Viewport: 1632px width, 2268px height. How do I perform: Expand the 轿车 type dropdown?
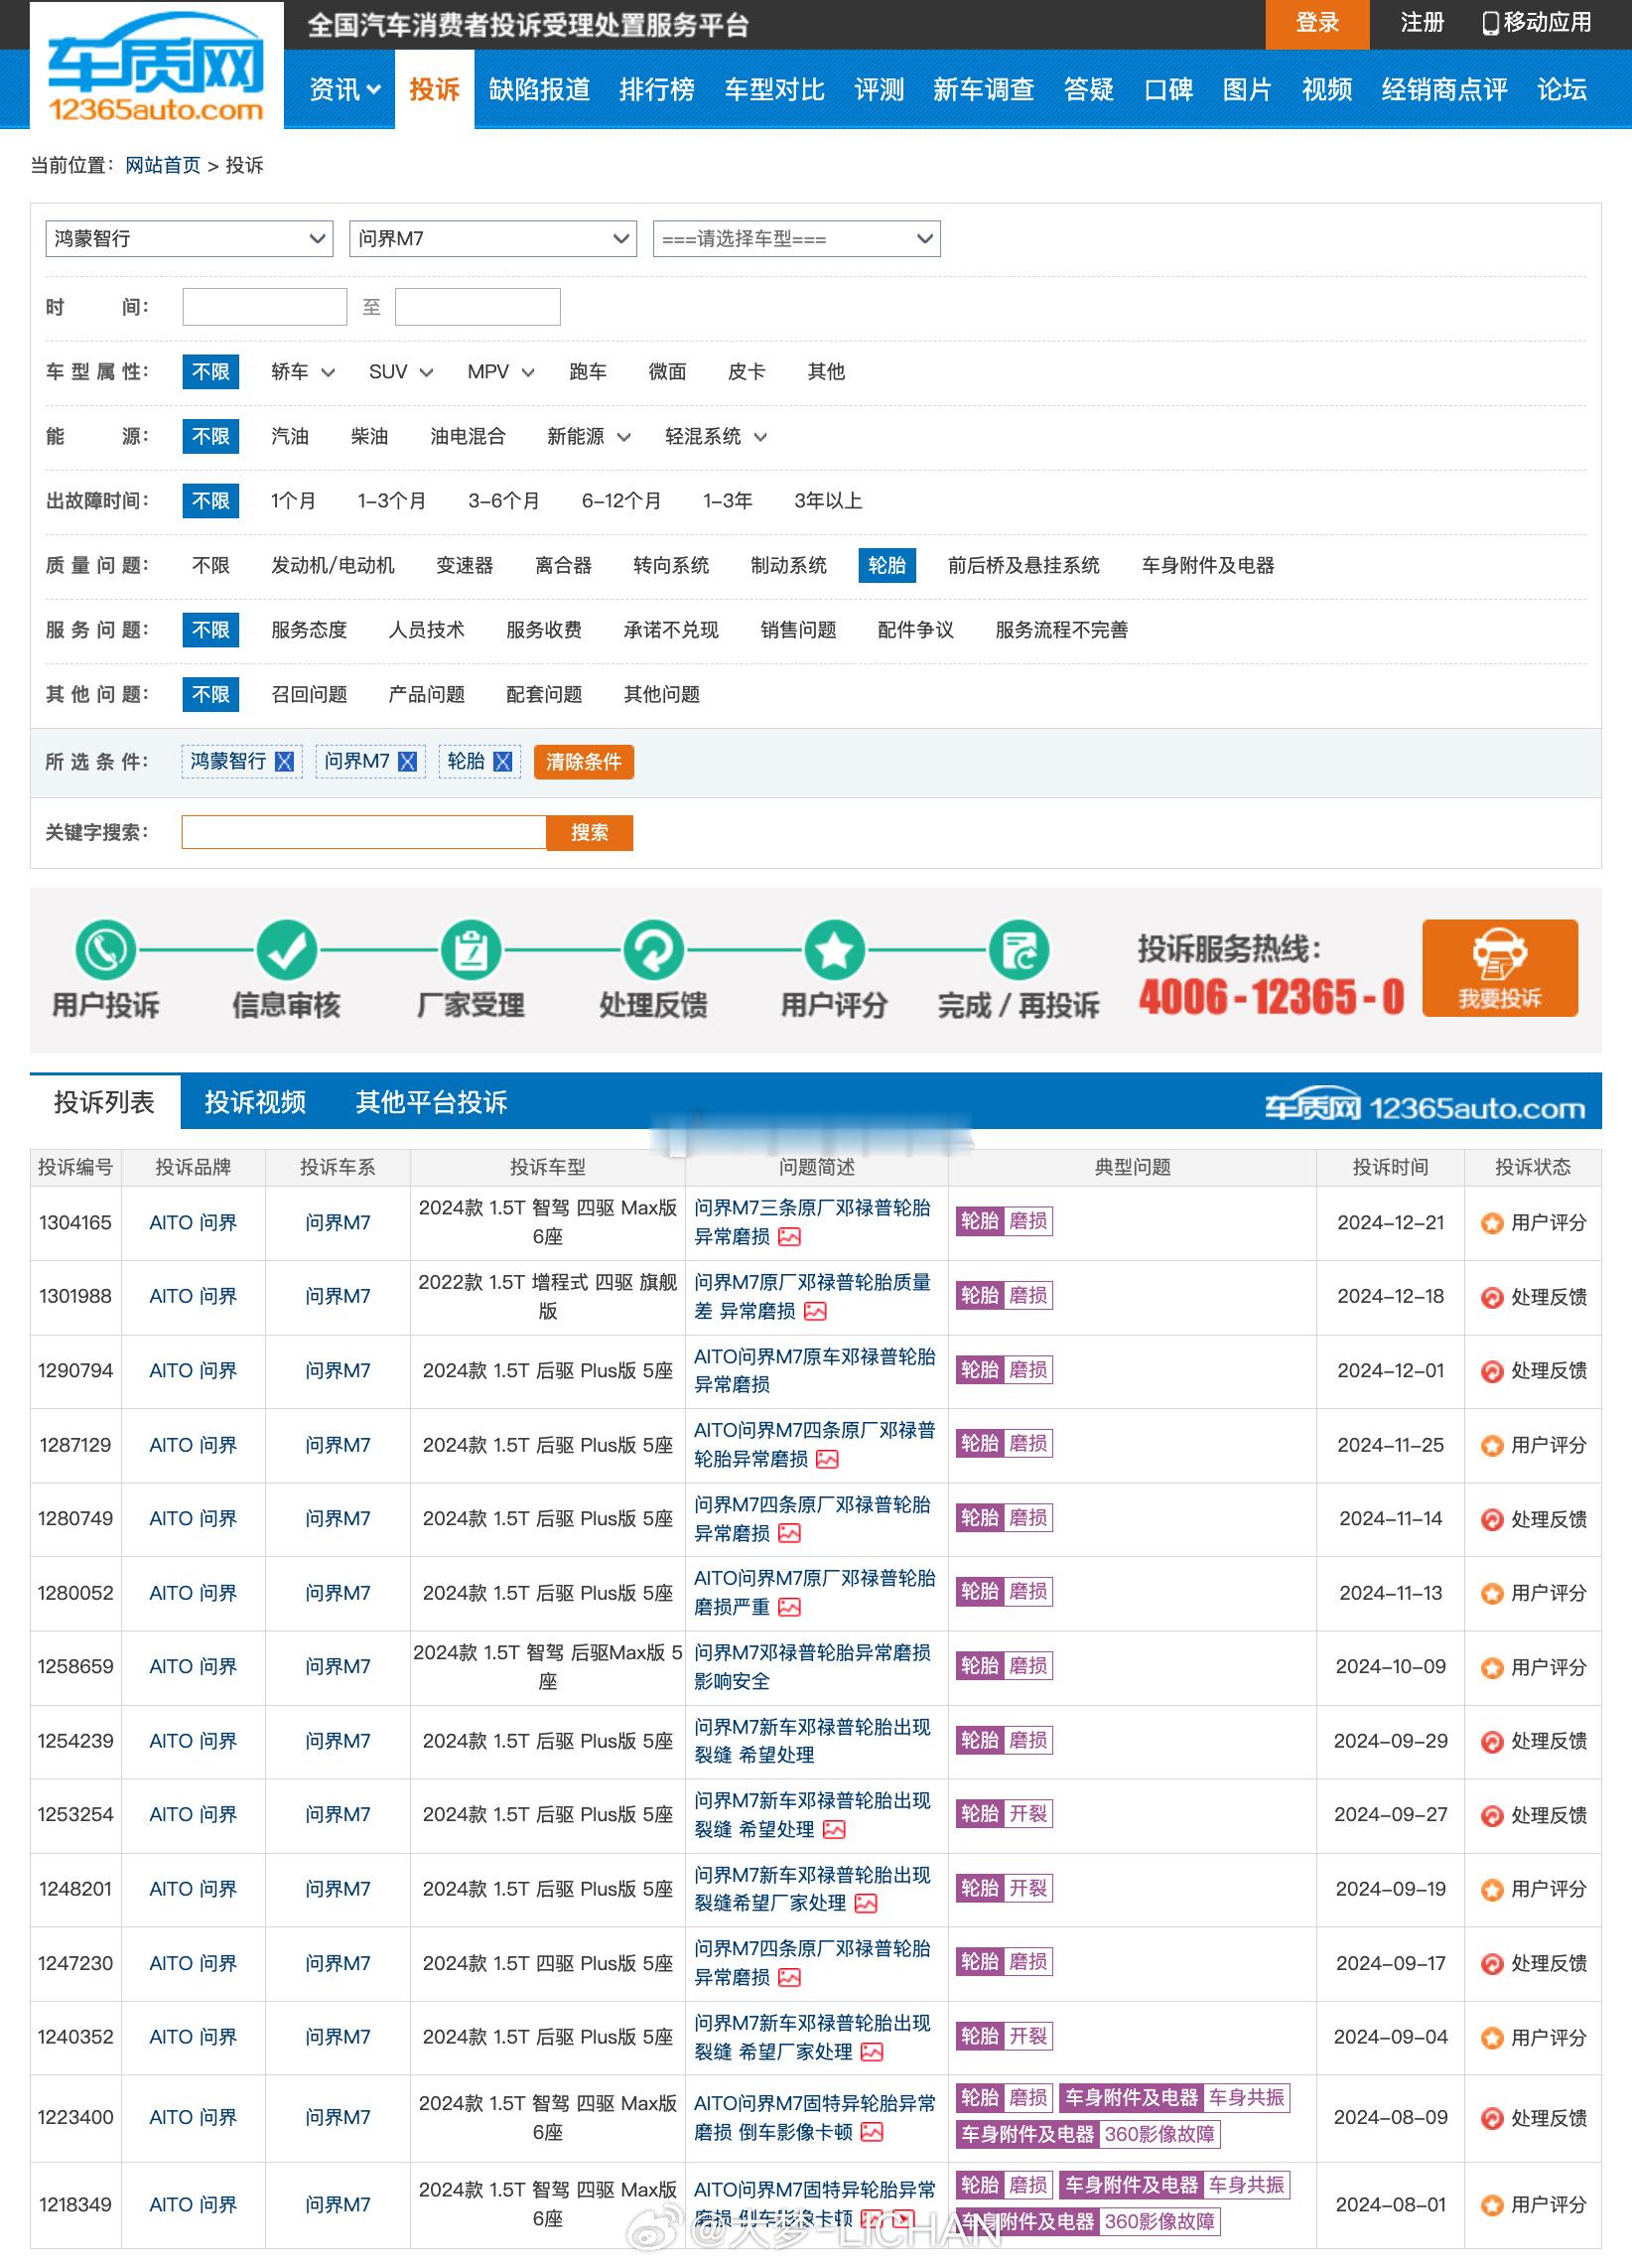click(x=303, y=372)
